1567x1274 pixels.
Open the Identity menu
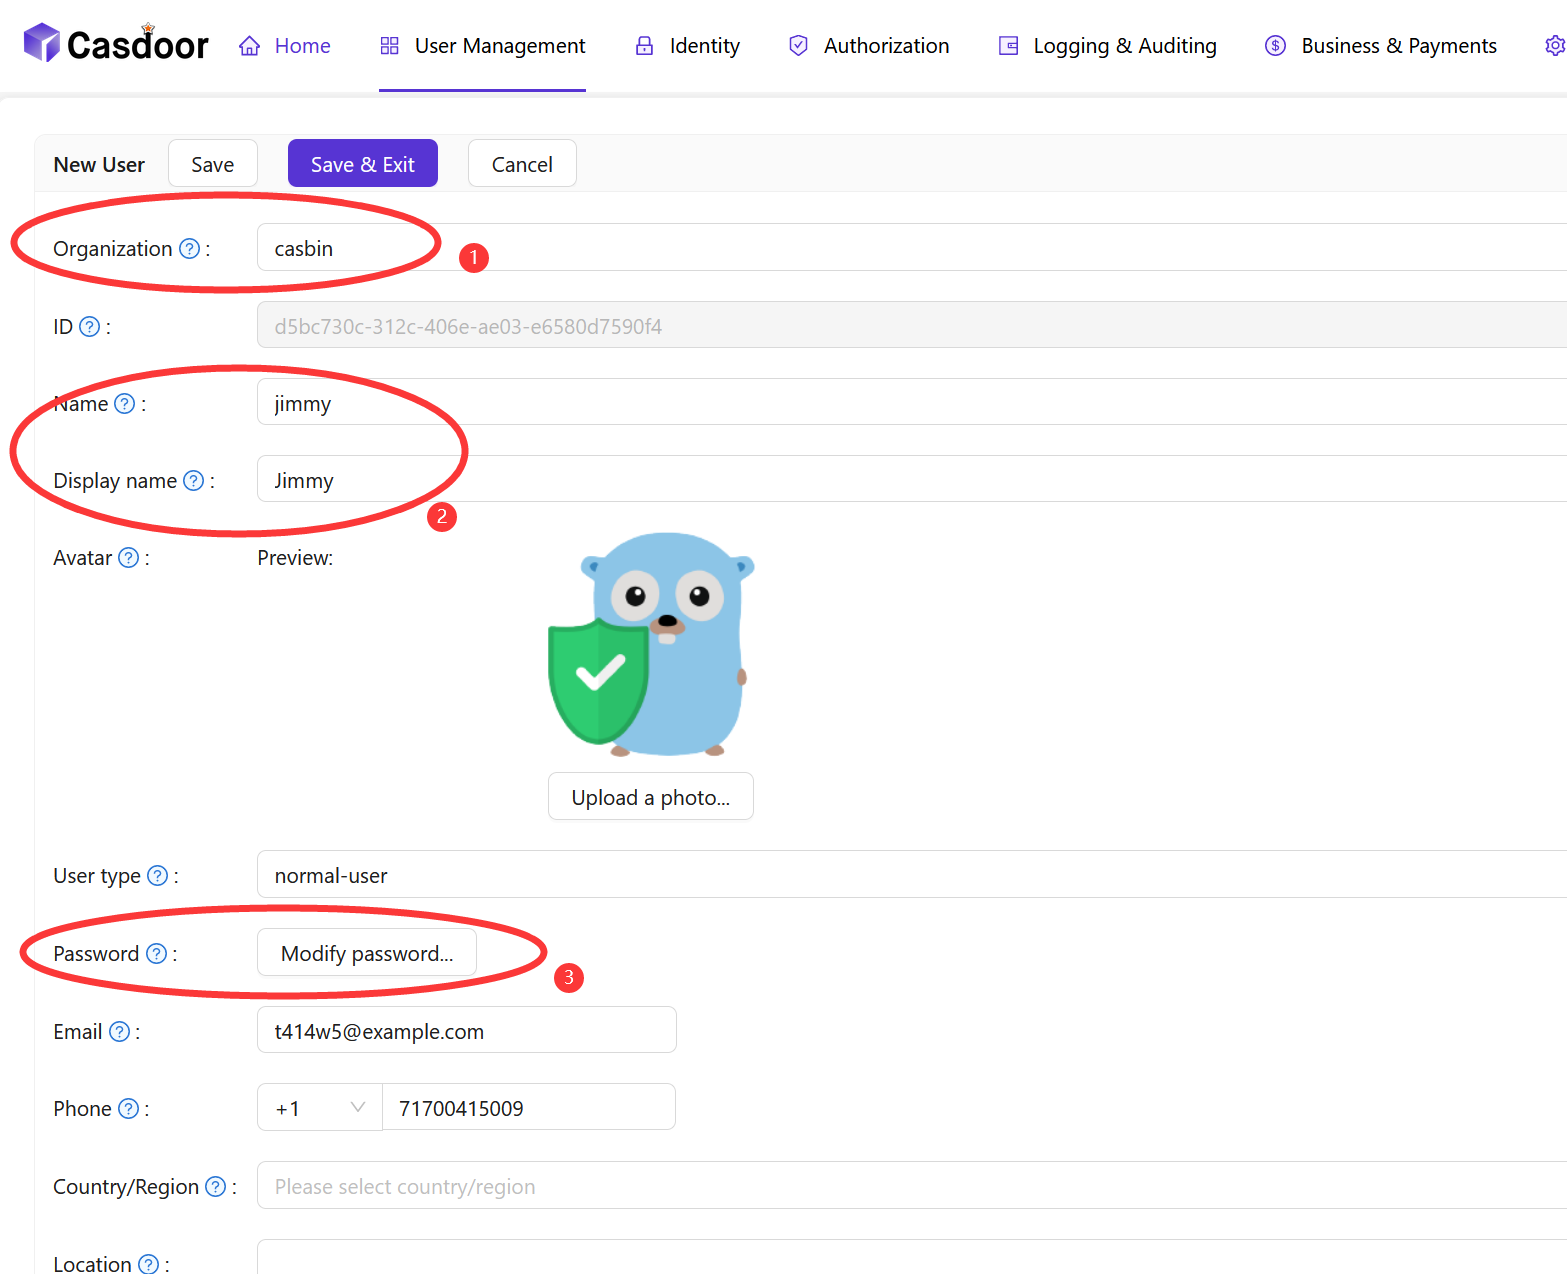coord(688,46)
